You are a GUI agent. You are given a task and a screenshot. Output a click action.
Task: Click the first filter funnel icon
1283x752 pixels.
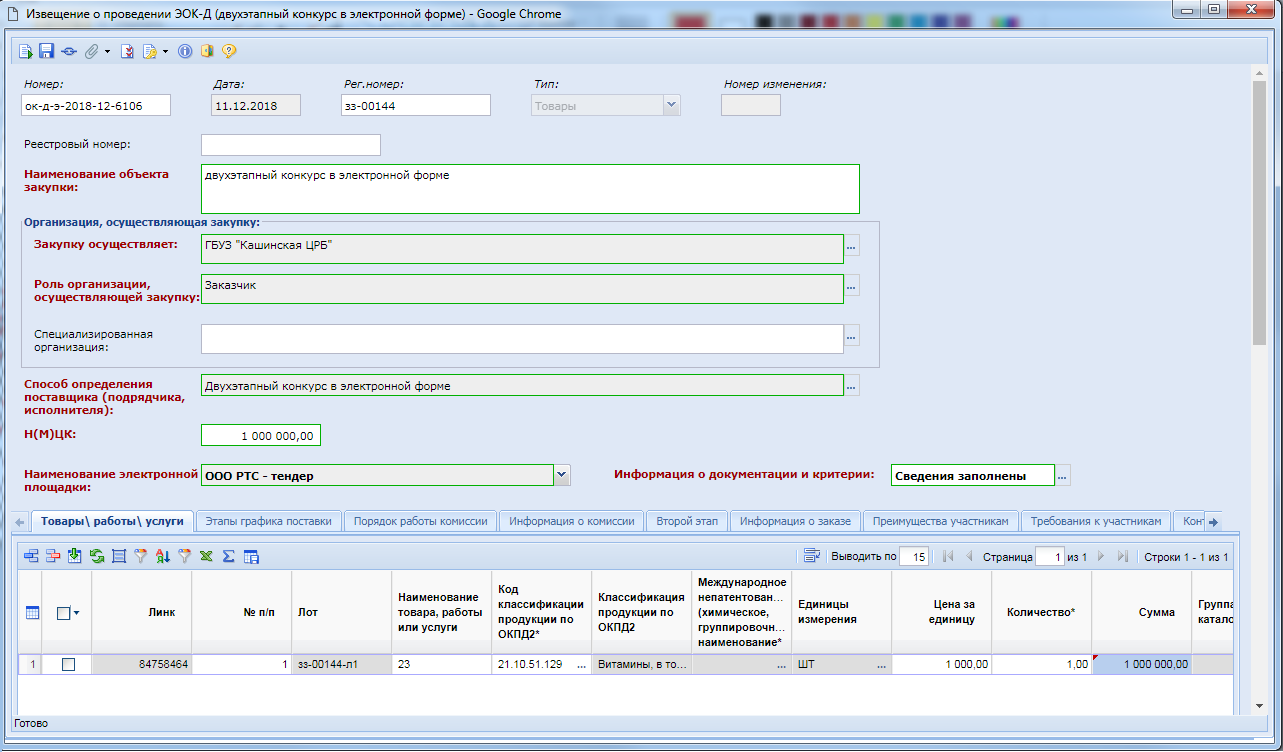(141, 555)
